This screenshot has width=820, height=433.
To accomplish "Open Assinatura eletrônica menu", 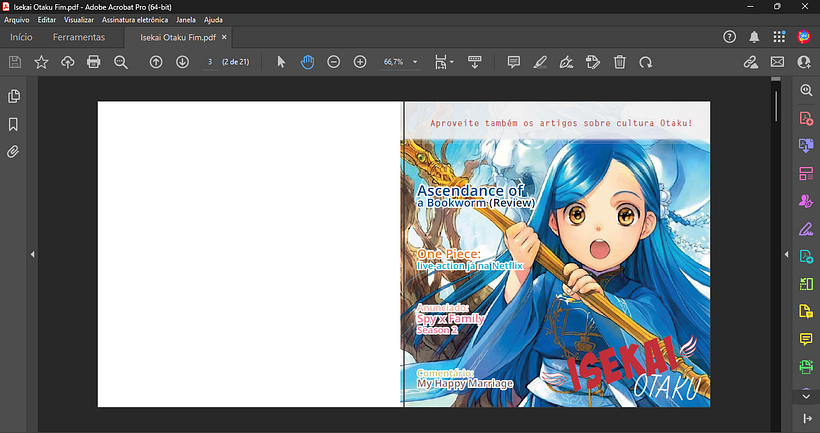I will 135,20.
